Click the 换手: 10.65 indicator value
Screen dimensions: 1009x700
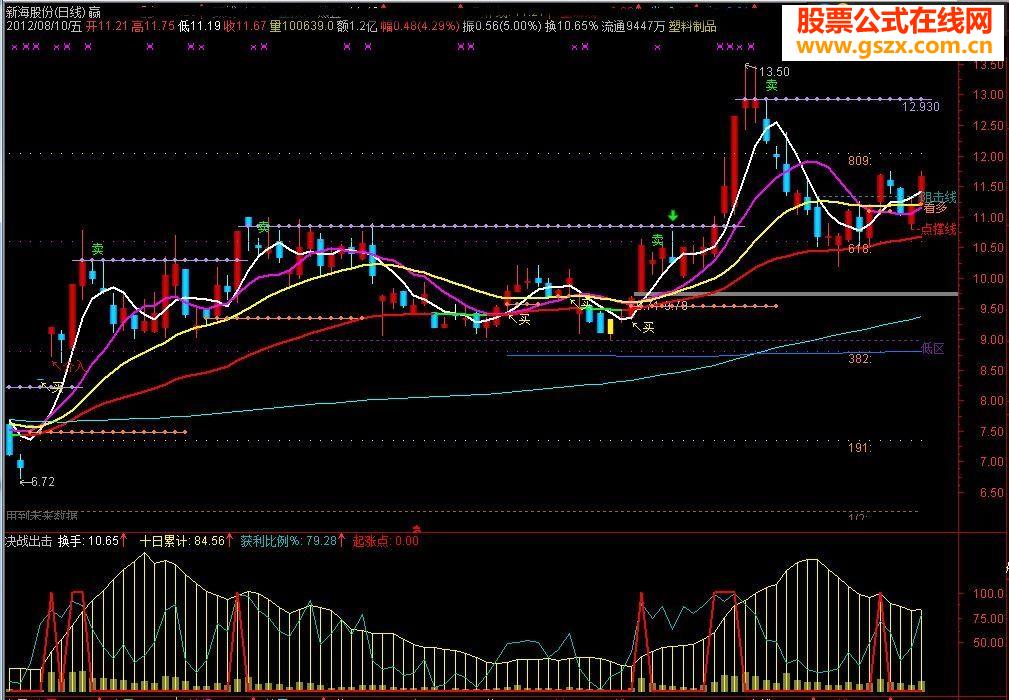click(88, 541)
